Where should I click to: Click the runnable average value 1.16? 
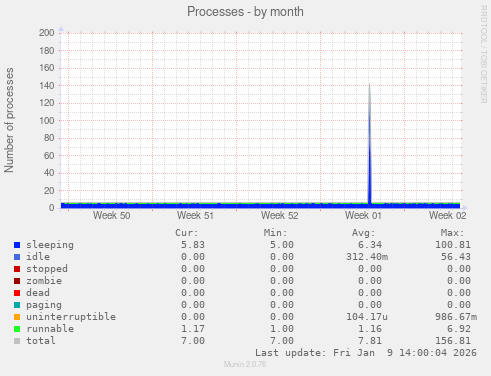click(x=370, y=329)
